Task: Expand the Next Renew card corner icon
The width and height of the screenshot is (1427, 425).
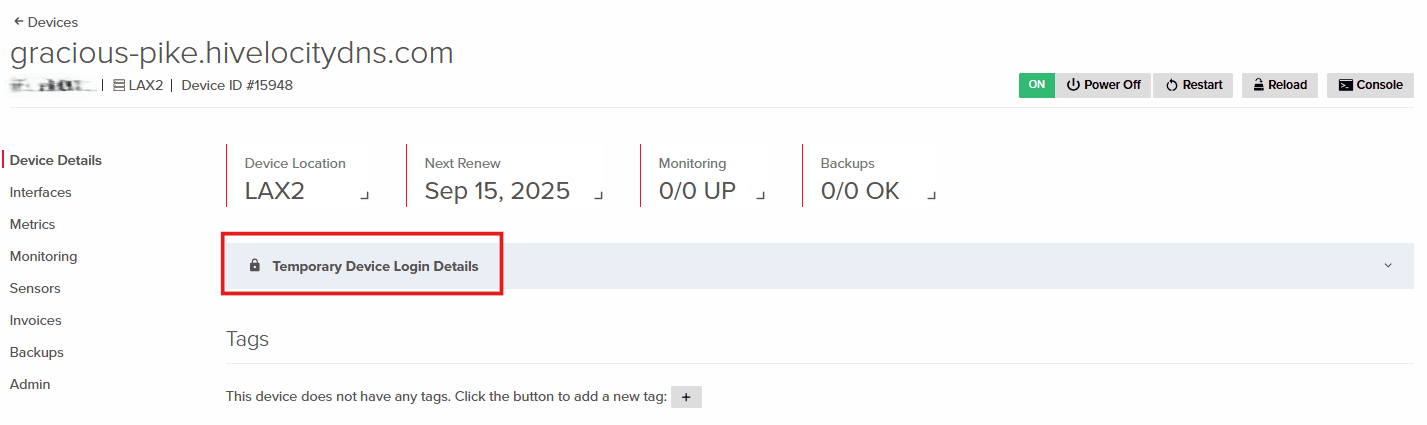Action: point(599,195)
